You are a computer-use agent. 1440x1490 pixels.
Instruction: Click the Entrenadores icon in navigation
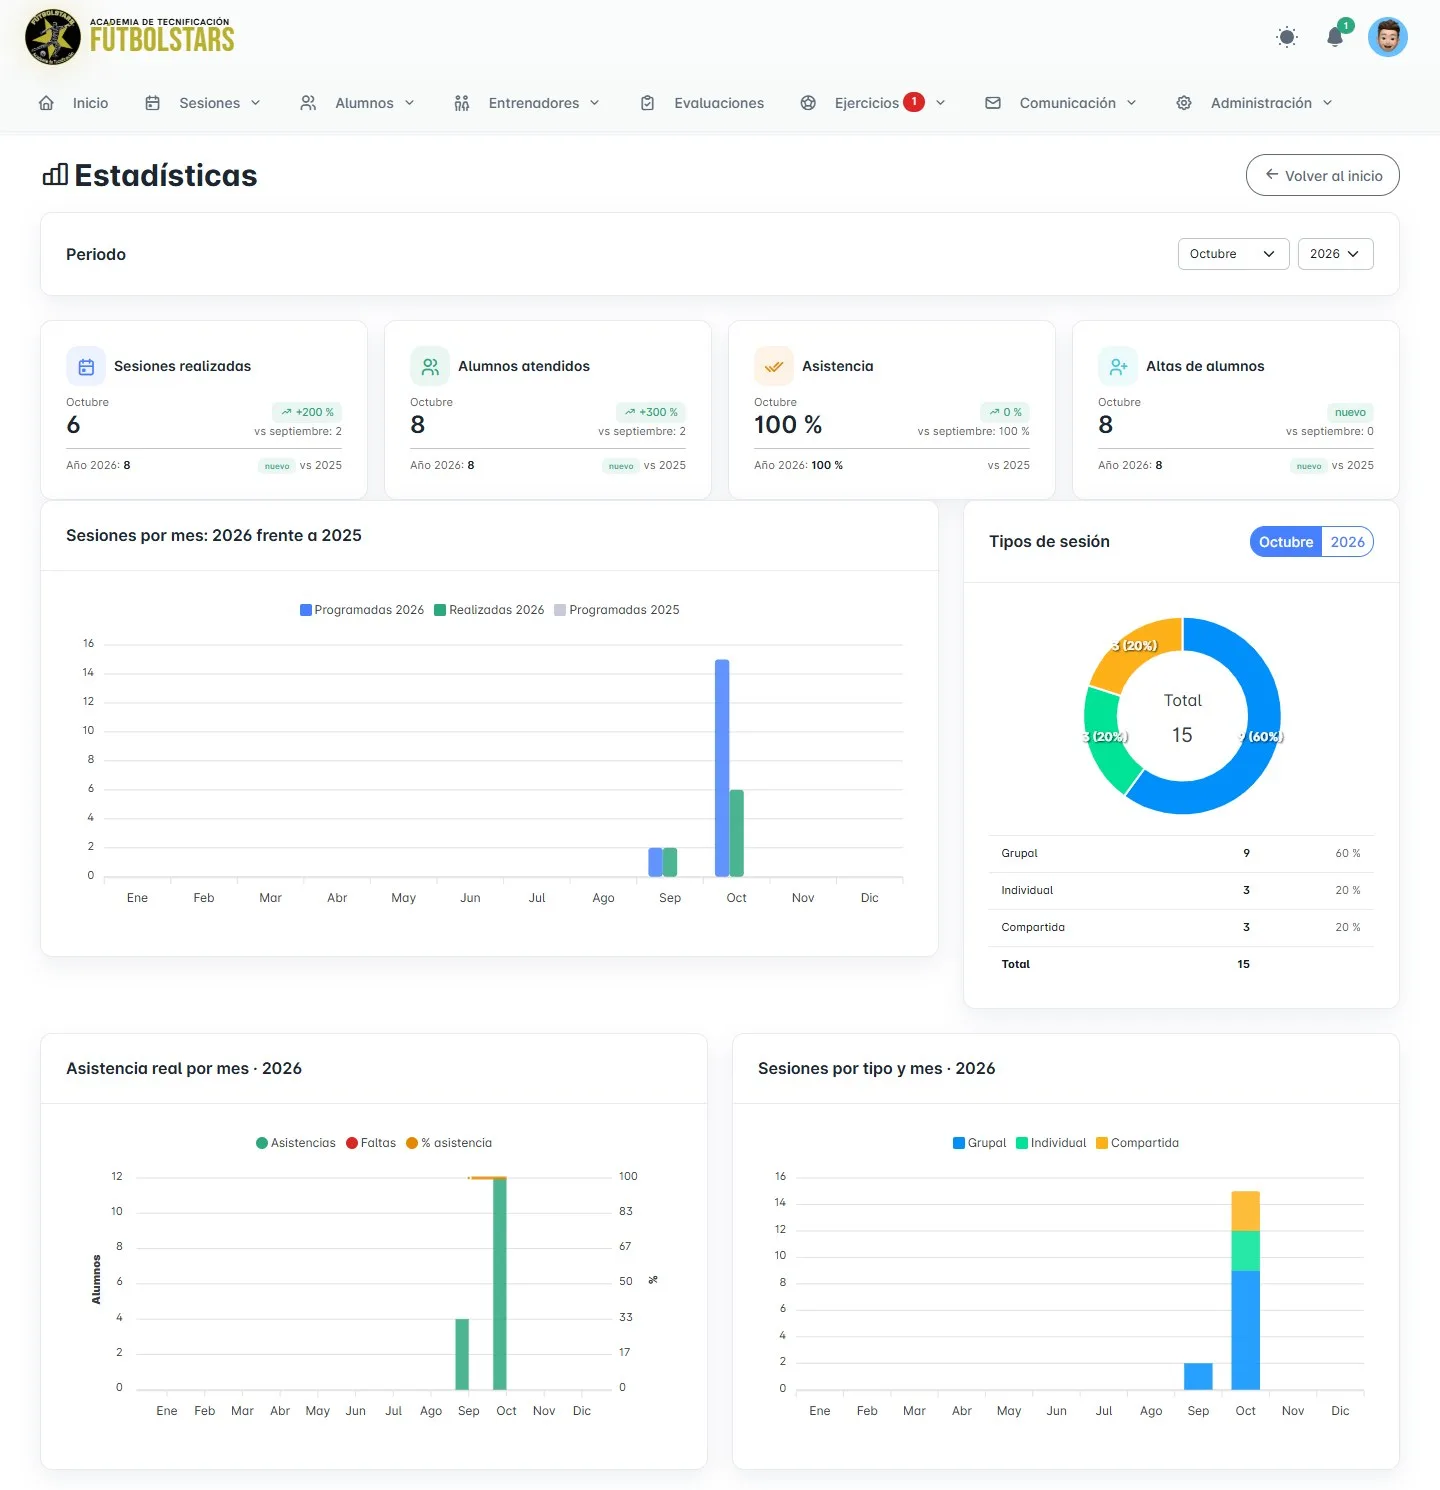point(462,103)
